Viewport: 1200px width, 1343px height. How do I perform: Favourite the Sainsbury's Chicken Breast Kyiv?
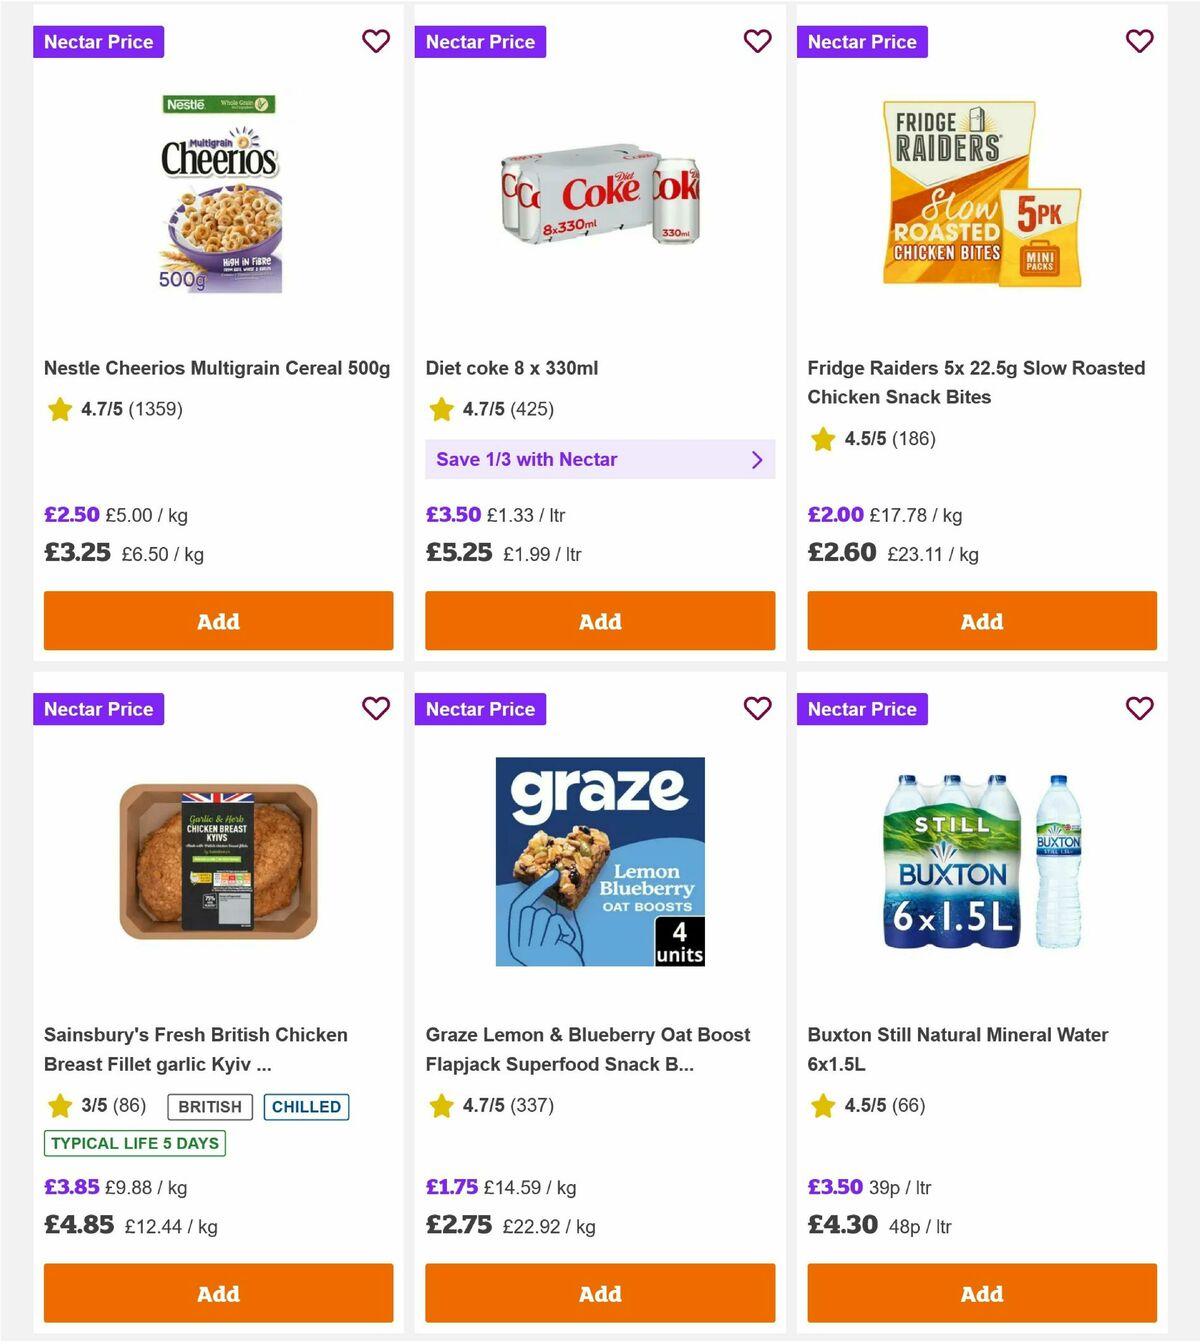tap(376, 709)
